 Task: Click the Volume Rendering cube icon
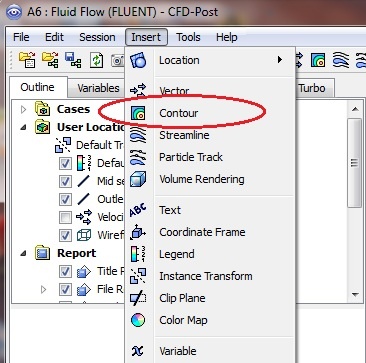(138, 179)
